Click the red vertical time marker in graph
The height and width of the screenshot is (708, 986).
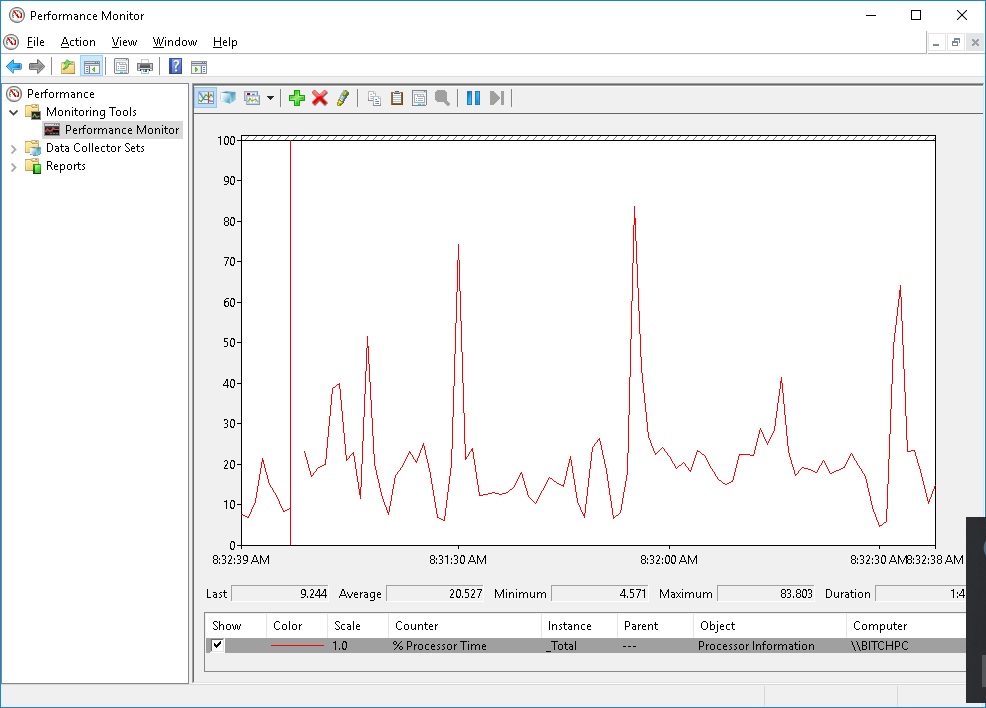tap(291, 343)
